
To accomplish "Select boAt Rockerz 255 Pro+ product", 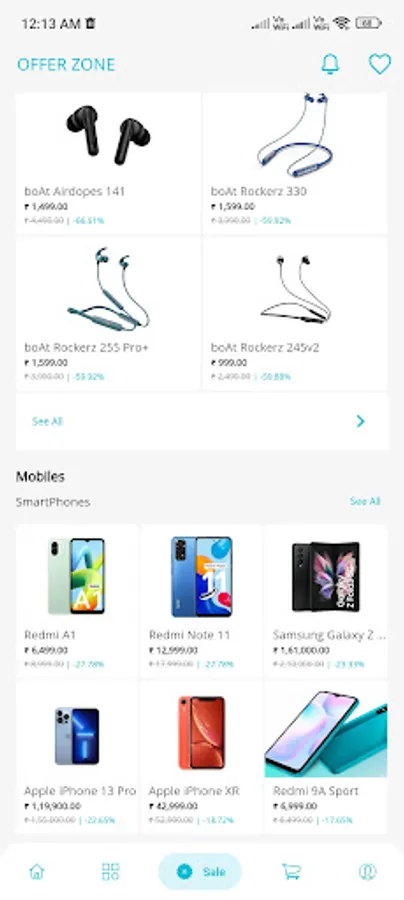I will 108,314.
